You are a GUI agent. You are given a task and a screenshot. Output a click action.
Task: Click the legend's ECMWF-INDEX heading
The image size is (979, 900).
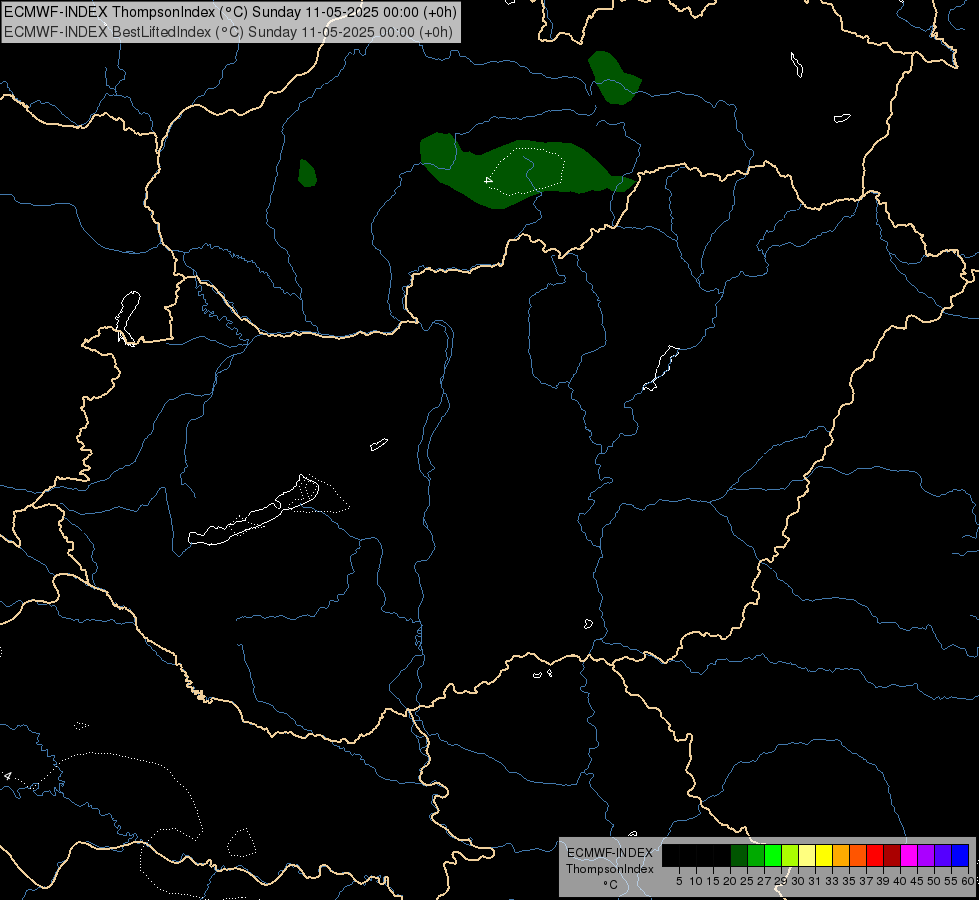click(x=610, y=853)
